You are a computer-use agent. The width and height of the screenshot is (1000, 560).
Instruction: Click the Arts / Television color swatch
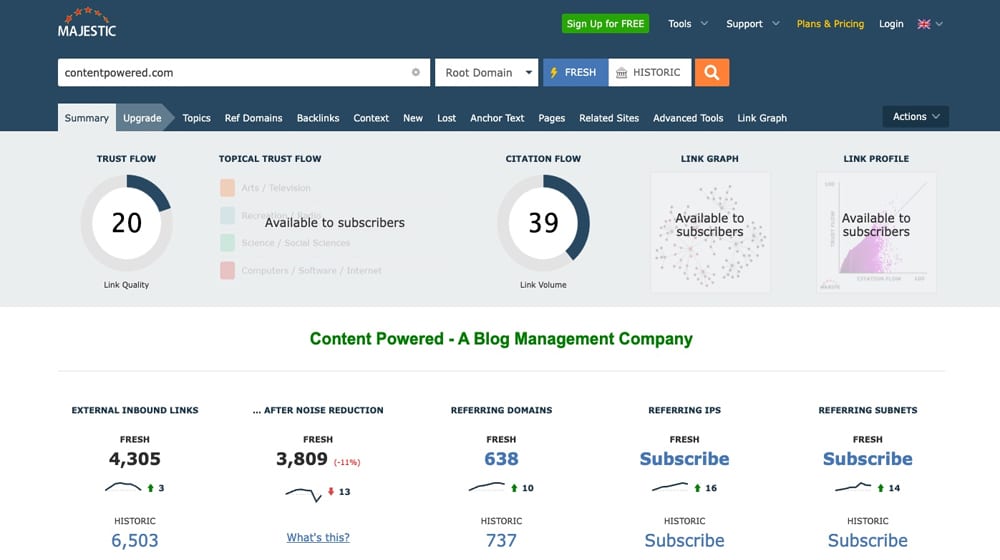[227, 188]
